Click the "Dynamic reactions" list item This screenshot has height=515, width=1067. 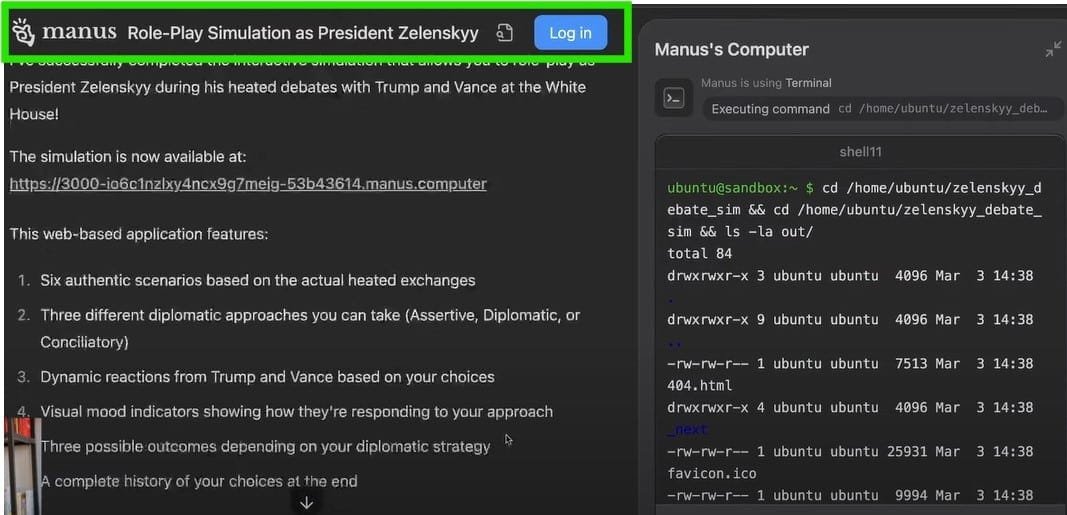pyautogui.click(x=267, y=377)
